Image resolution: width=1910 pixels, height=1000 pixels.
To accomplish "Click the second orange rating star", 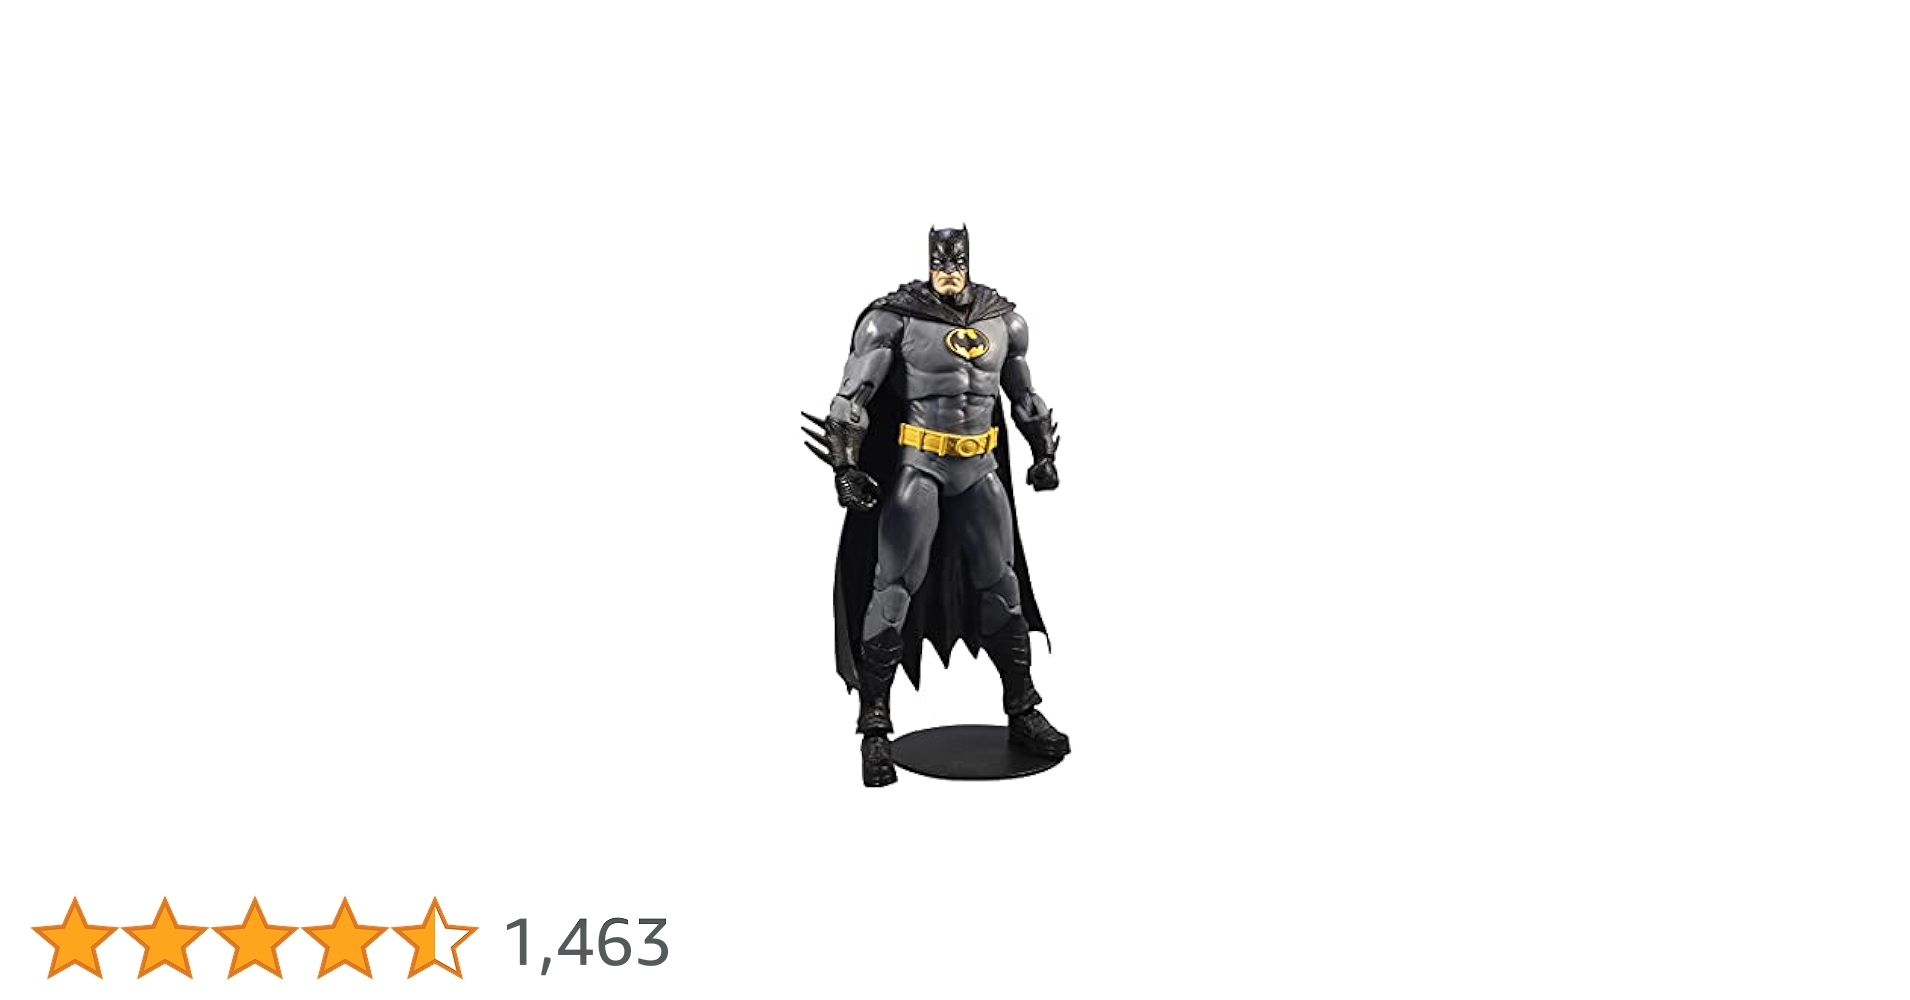I will (165, 938).
